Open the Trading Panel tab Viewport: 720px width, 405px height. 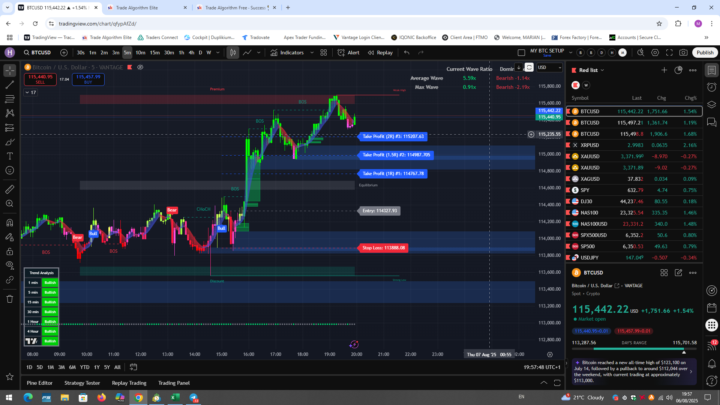[174, 383]
